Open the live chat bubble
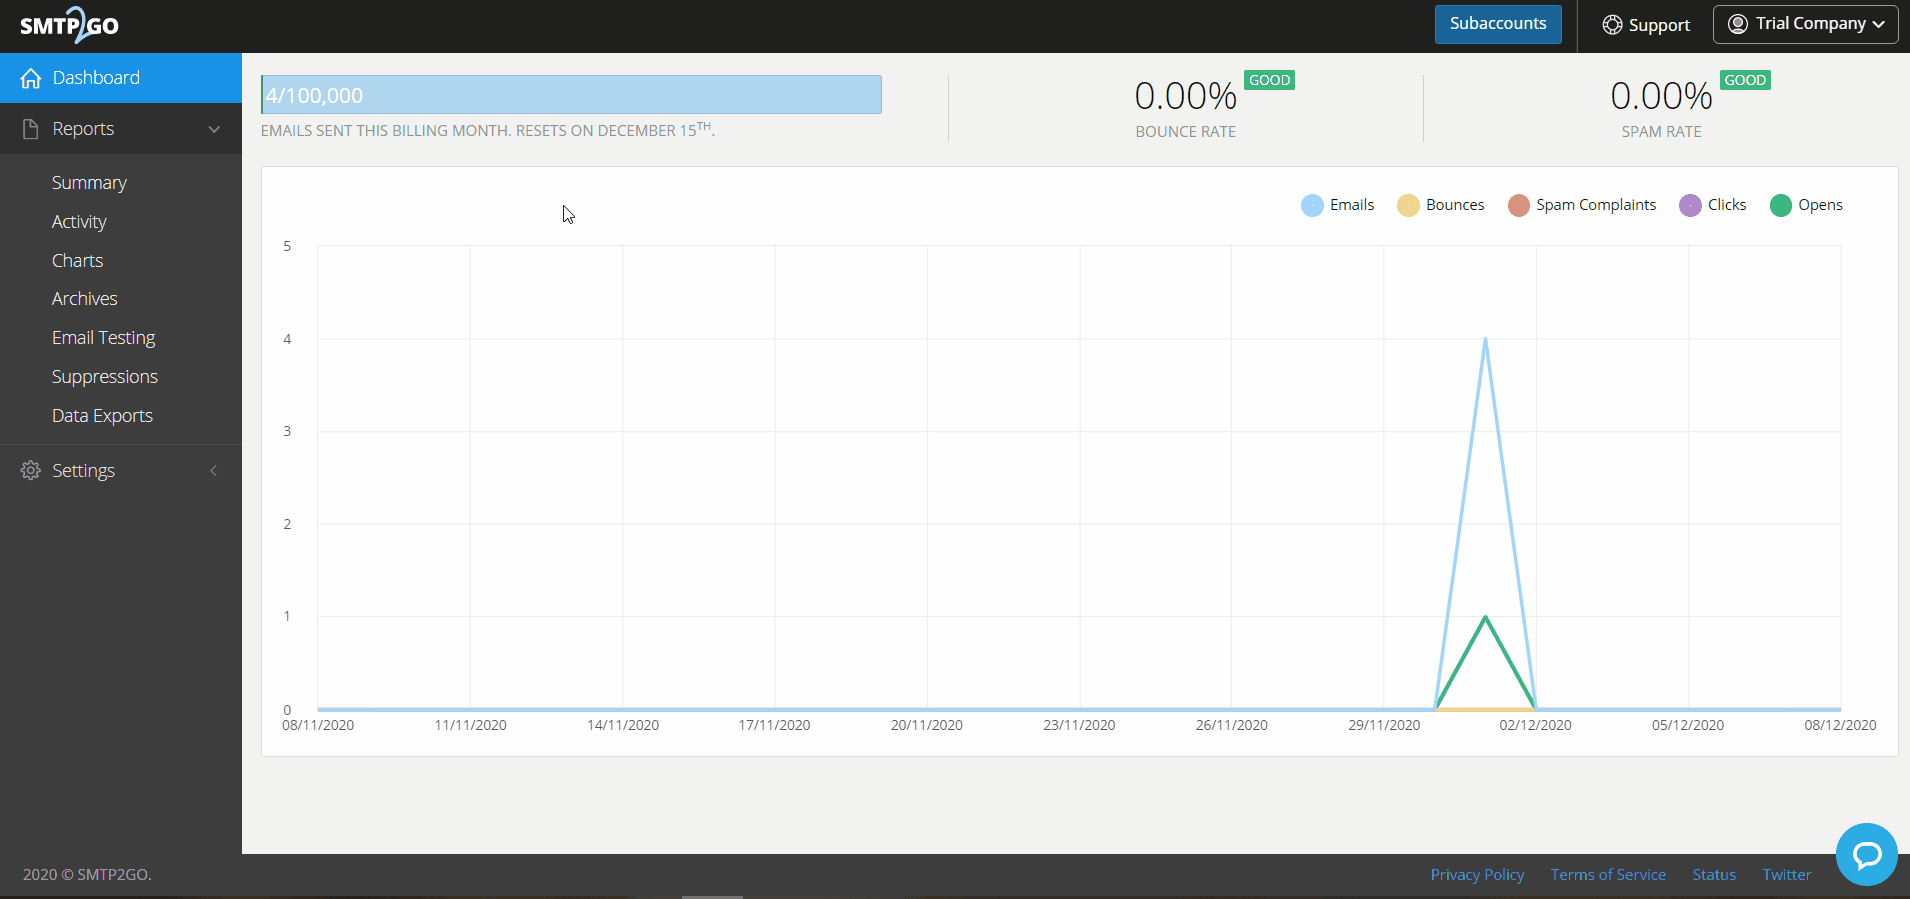This screenshot has width=1910, height=899. point(1867,854)
